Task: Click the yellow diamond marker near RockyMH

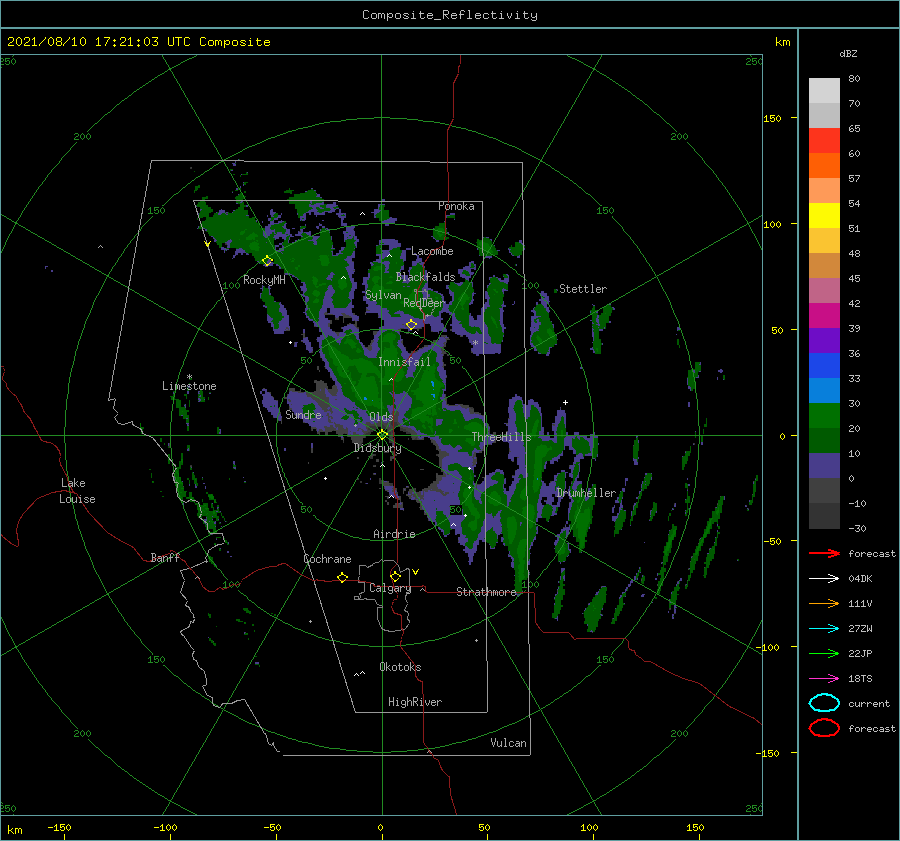Action: (267, 261)
